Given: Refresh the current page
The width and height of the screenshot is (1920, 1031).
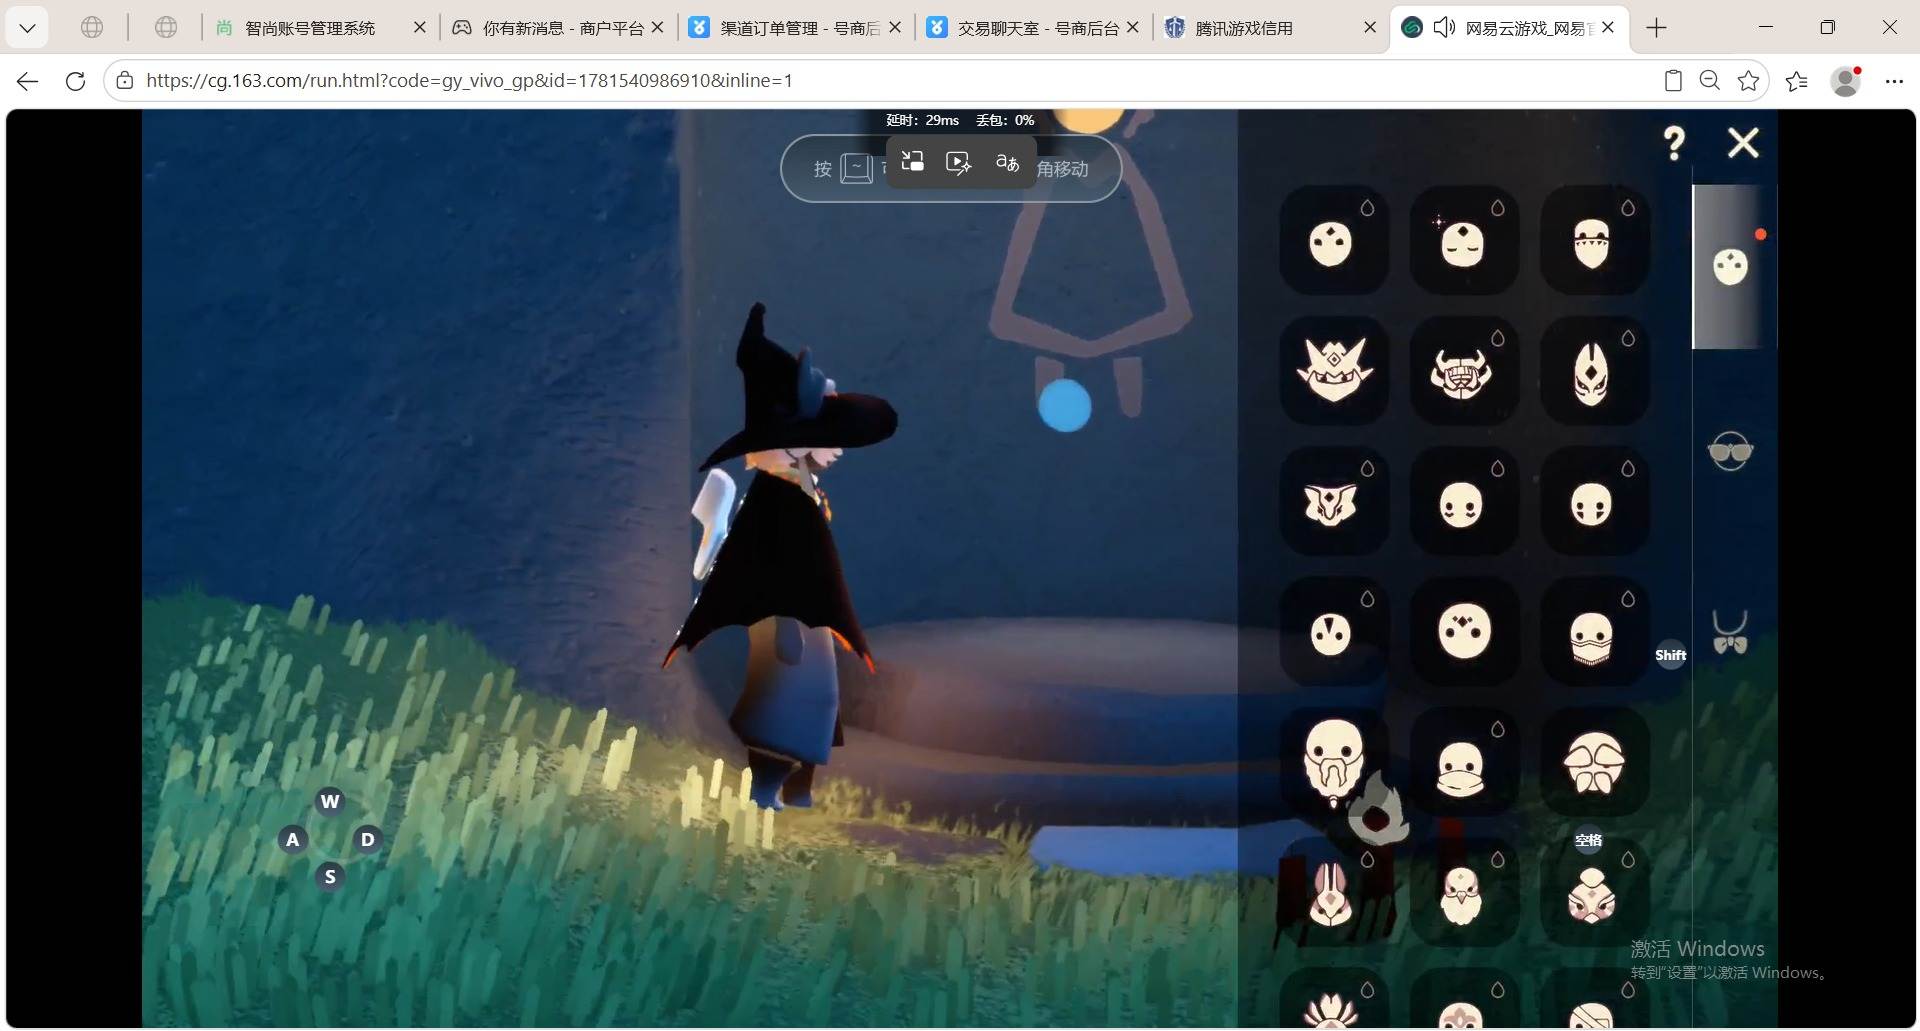Looking at the screenshot, I should tap(75, 81).
